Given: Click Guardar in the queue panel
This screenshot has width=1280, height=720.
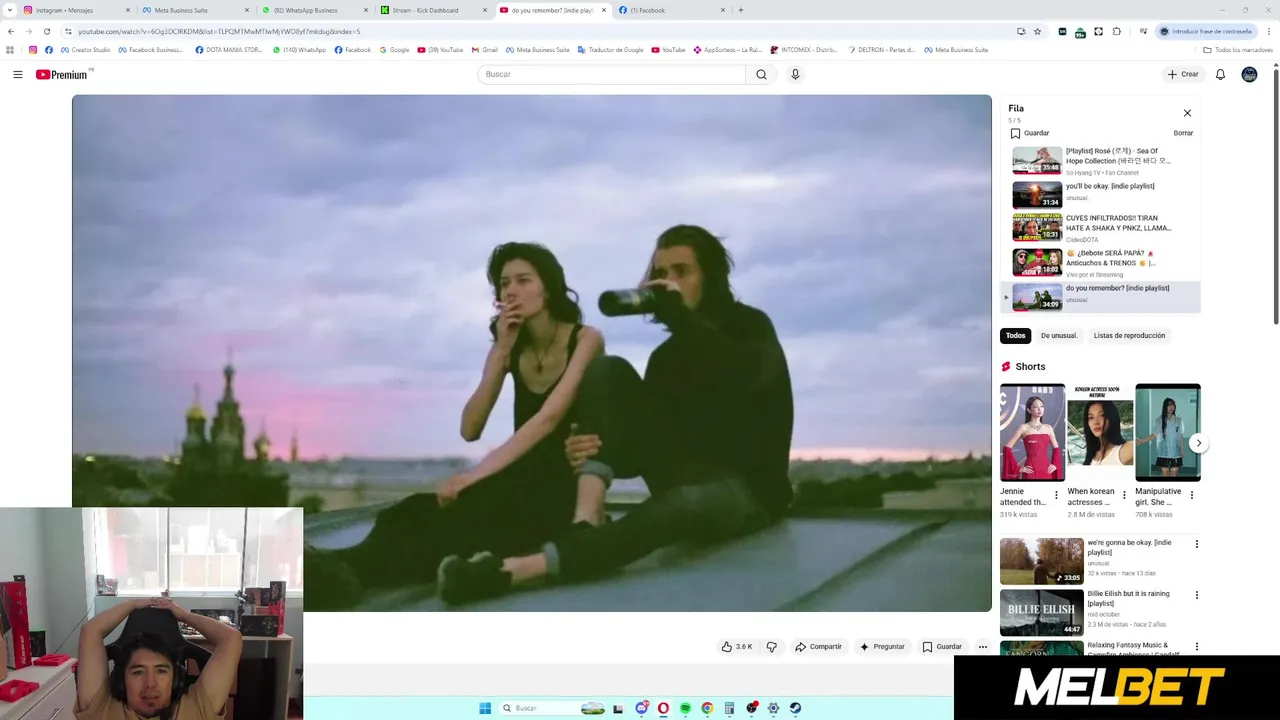Looking at the screenshot, I should [x=1029, y=133].
